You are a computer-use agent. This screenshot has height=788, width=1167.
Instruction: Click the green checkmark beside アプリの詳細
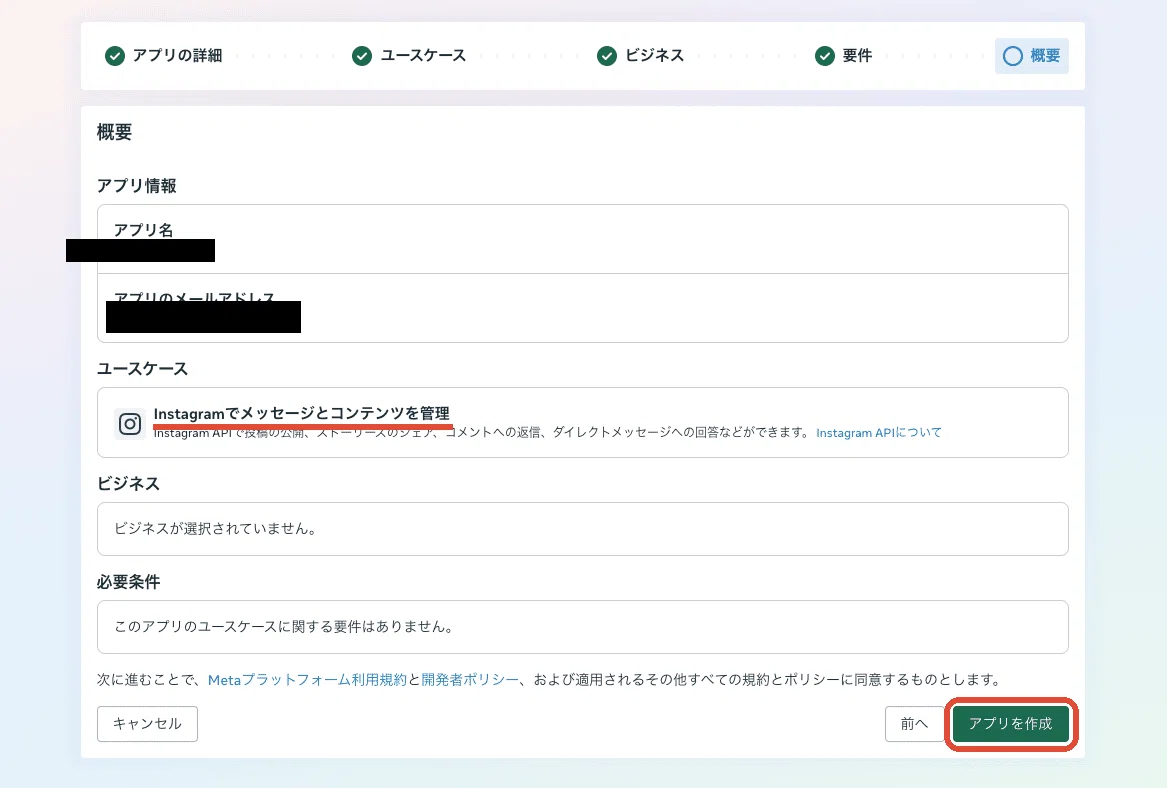(x=115, y=56)
